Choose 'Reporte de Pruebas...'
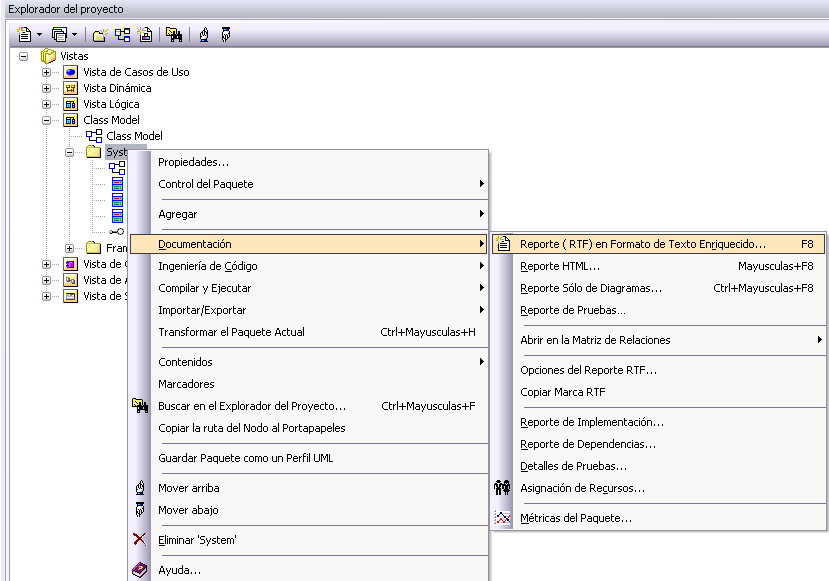This screenshot has width=829, height=581. (659, 310)
